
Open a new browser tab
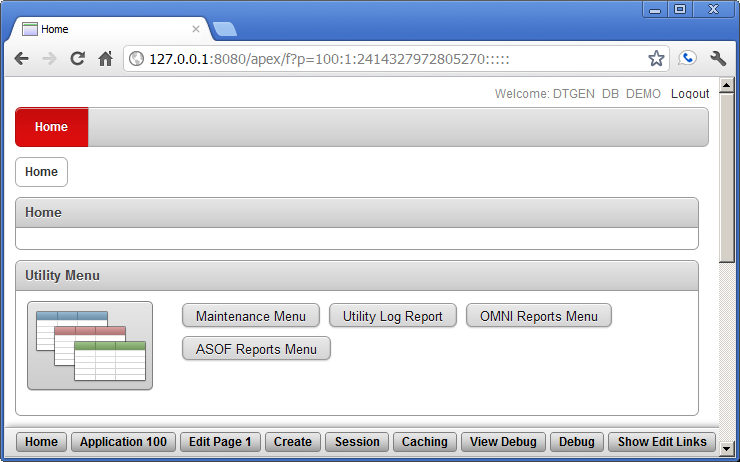225,29
